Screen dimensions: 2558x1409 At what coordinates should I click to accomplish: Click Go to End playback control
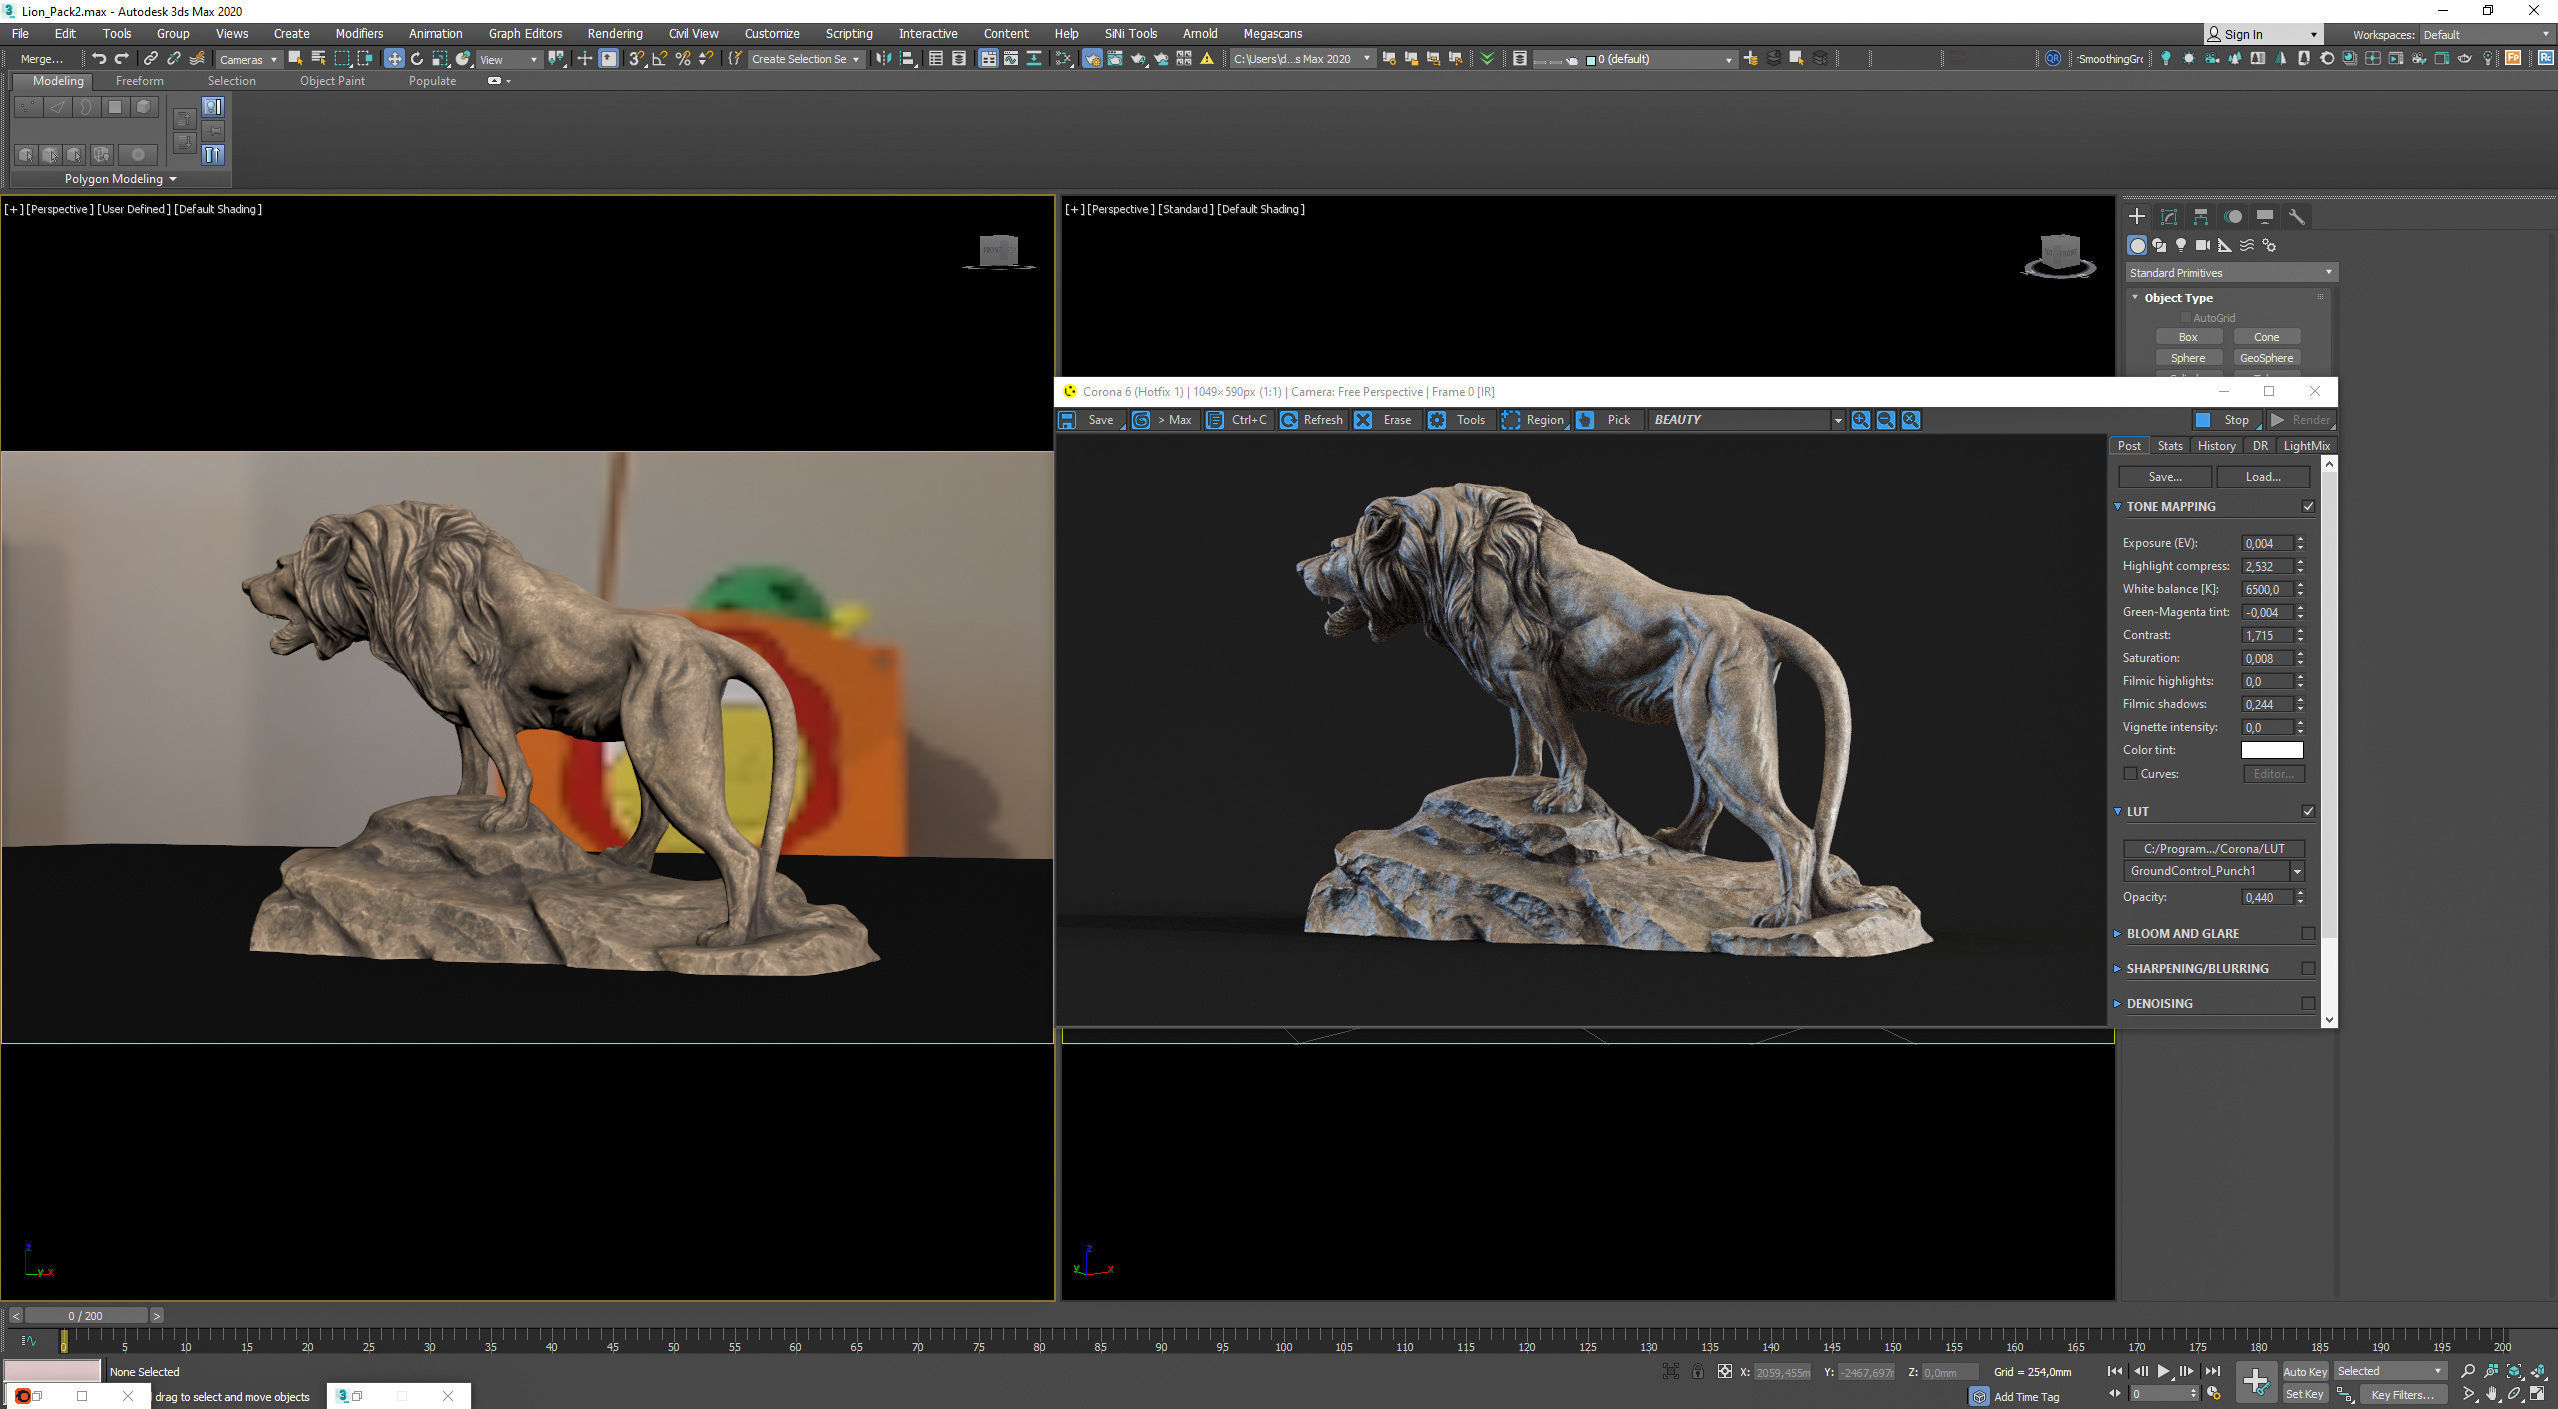pyautogui.click(x=2213, y=1371)
